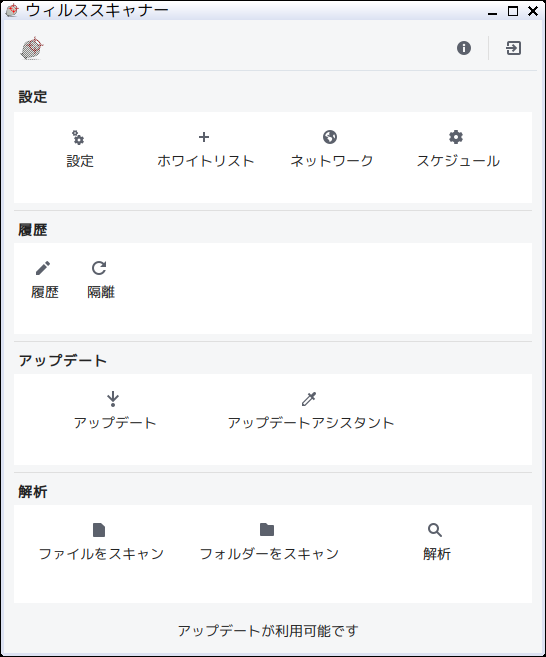Screen dimensions: 546x657
Task: Click the フォルダーをスキャン folder icon
Action: tap(267, 530)
